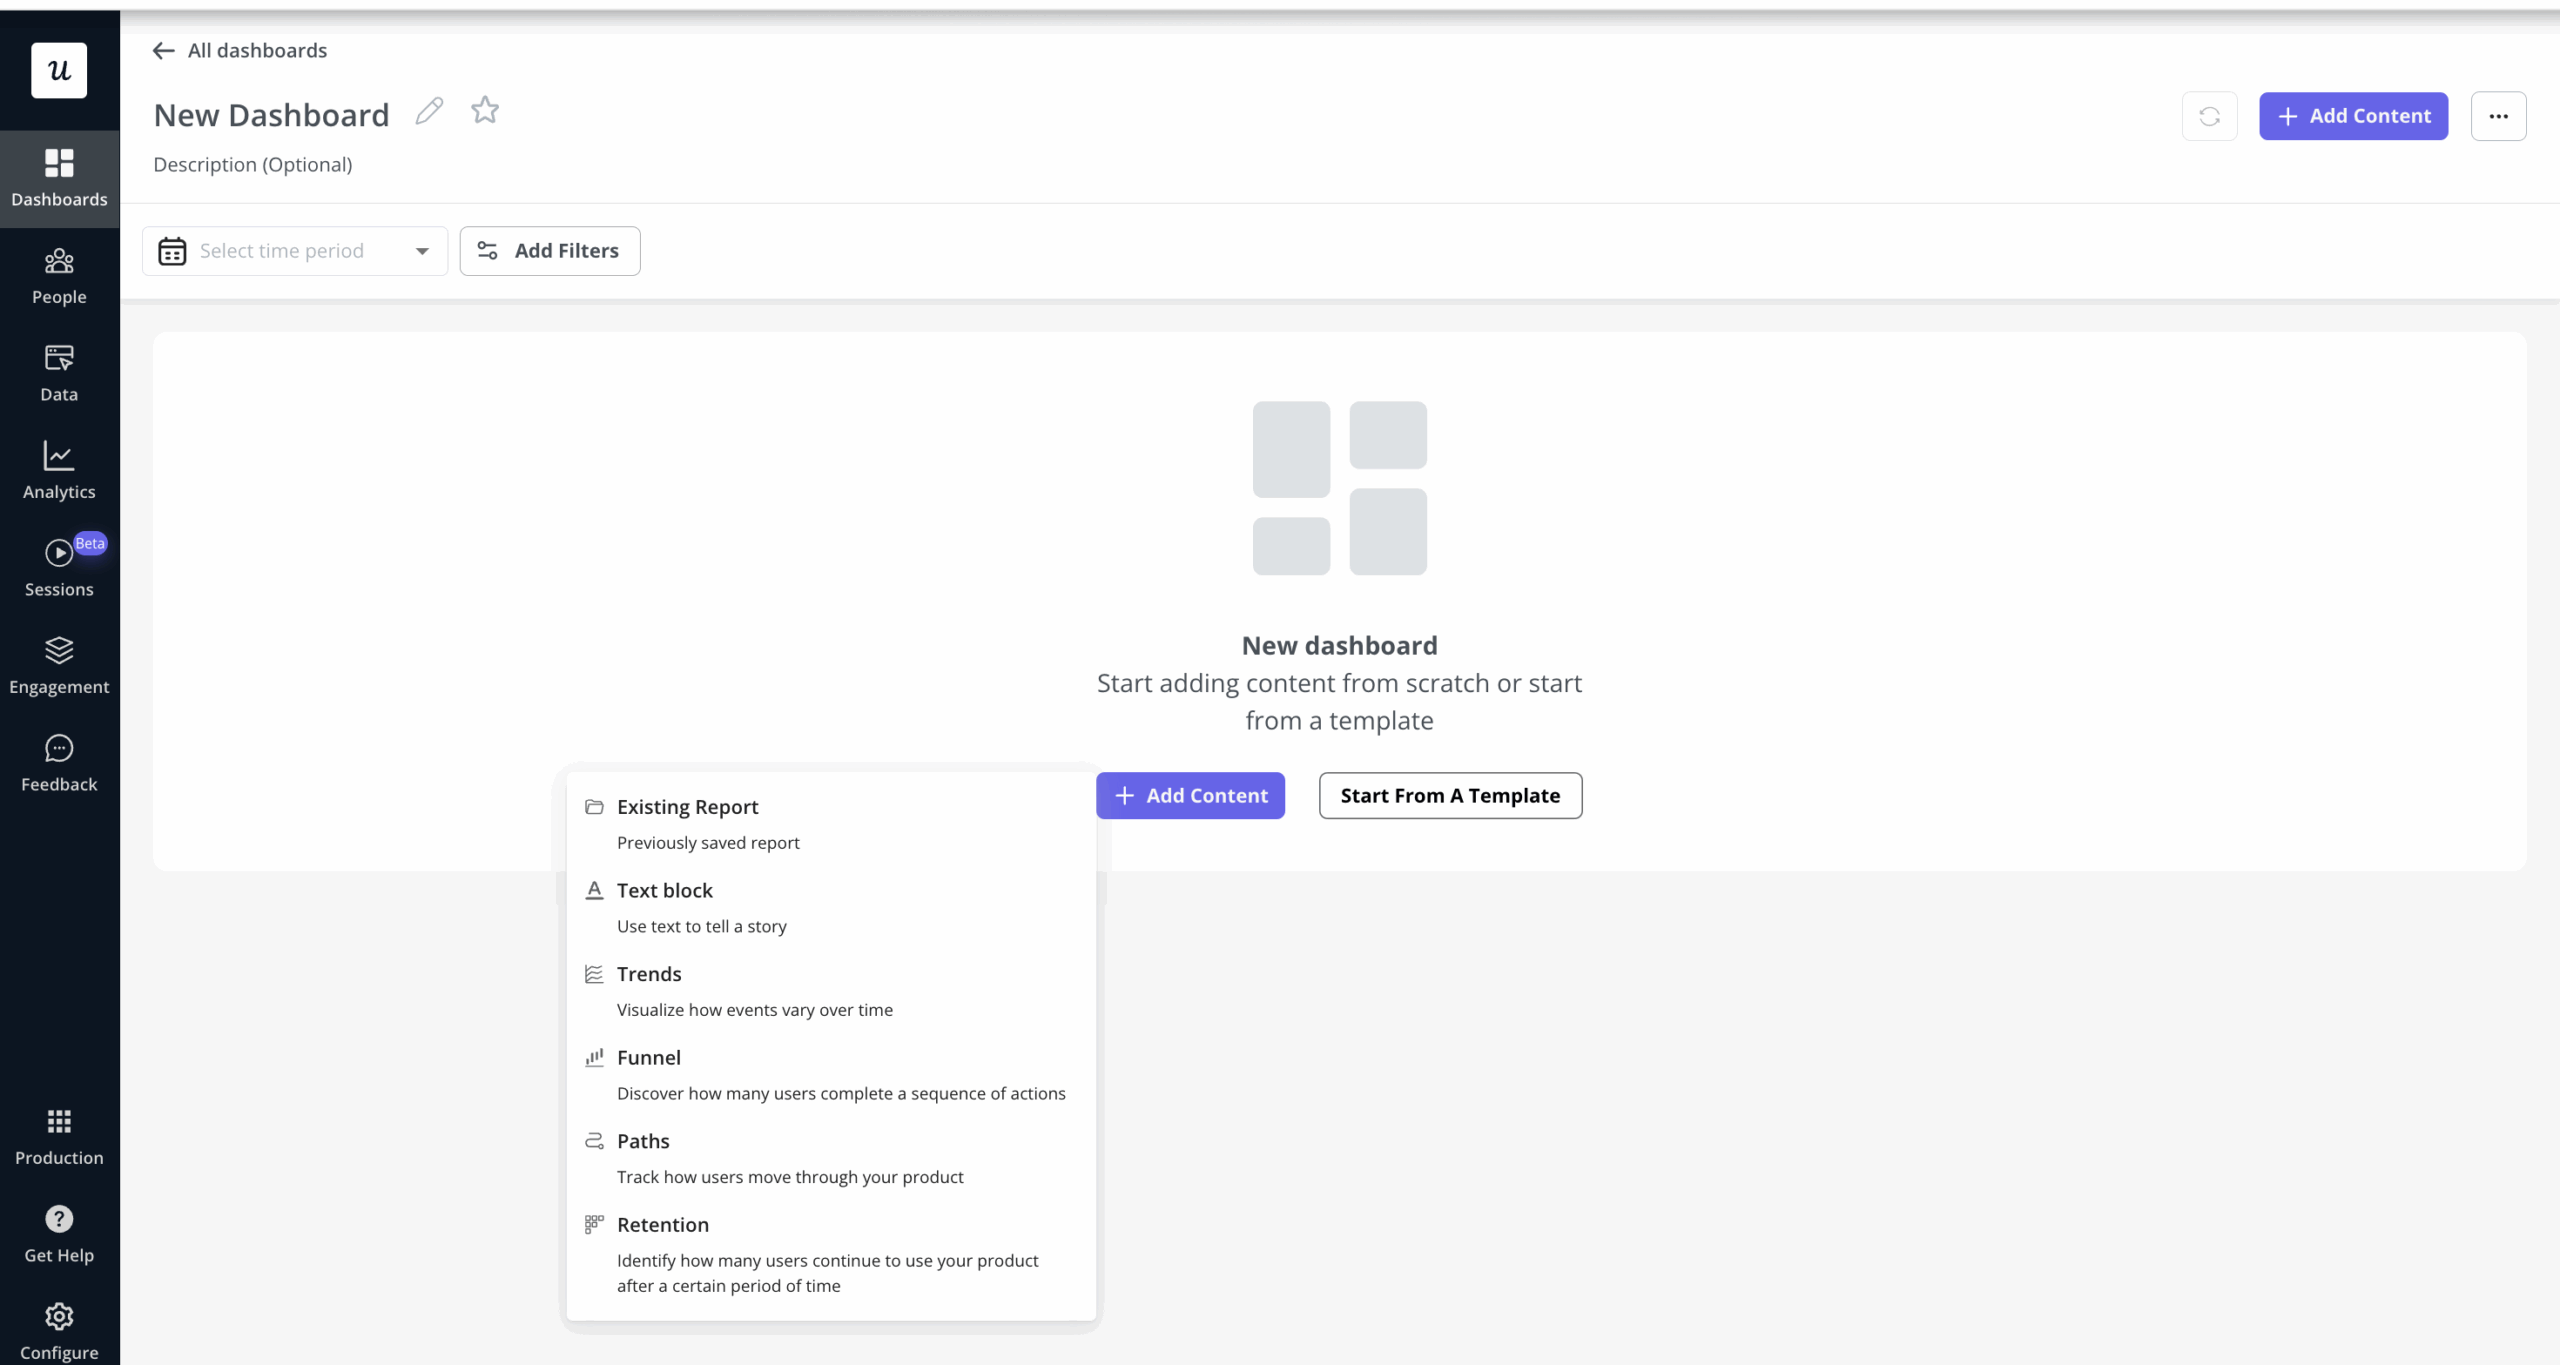Choose Existing Report from the menu
Image resolution: width=2560 pixels, height=1365 pixels.
coord(688,807)
